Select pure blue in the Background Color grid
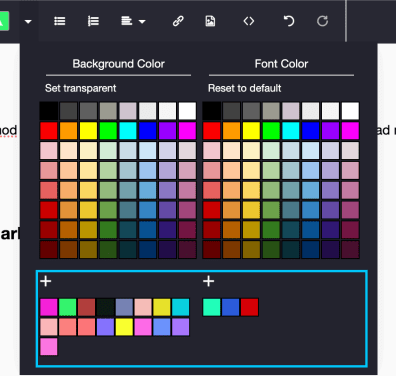Screen dimensions: 396x376 tap(148, 131)
